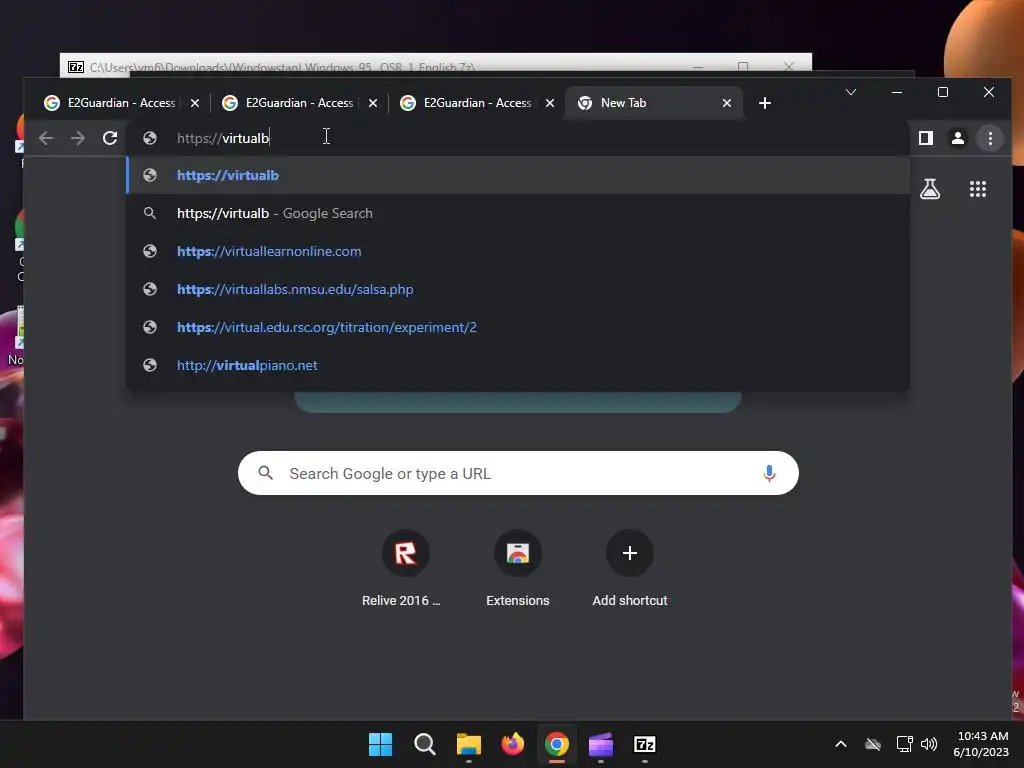
Task: Minimize the Chrome window
Action: click(897, 92)
